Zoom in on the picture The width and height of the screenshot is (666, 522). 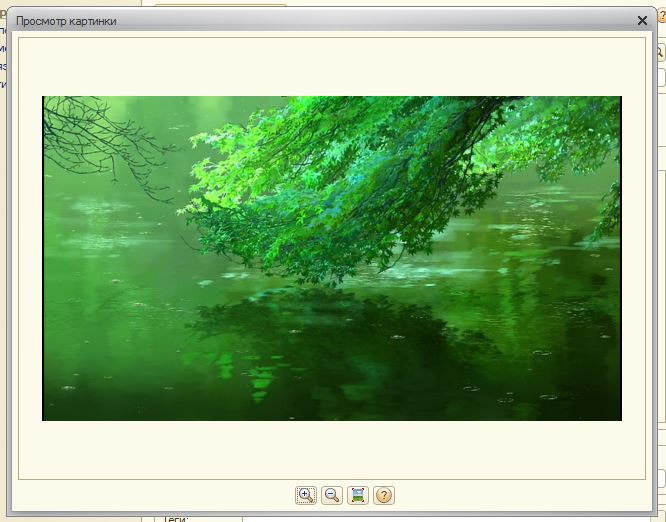(x=306, y=495)
